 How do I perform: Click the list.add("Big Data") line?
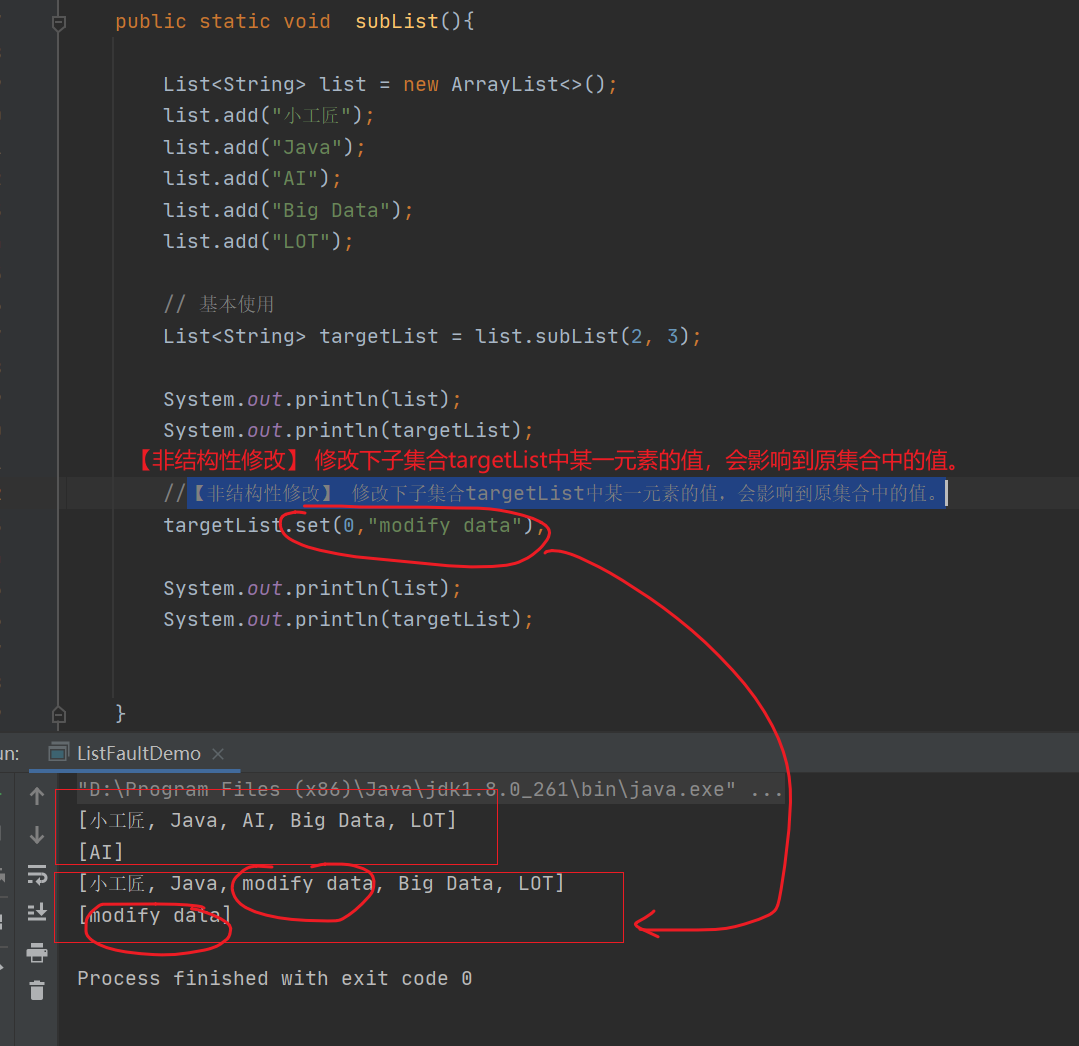pos(288,211)
